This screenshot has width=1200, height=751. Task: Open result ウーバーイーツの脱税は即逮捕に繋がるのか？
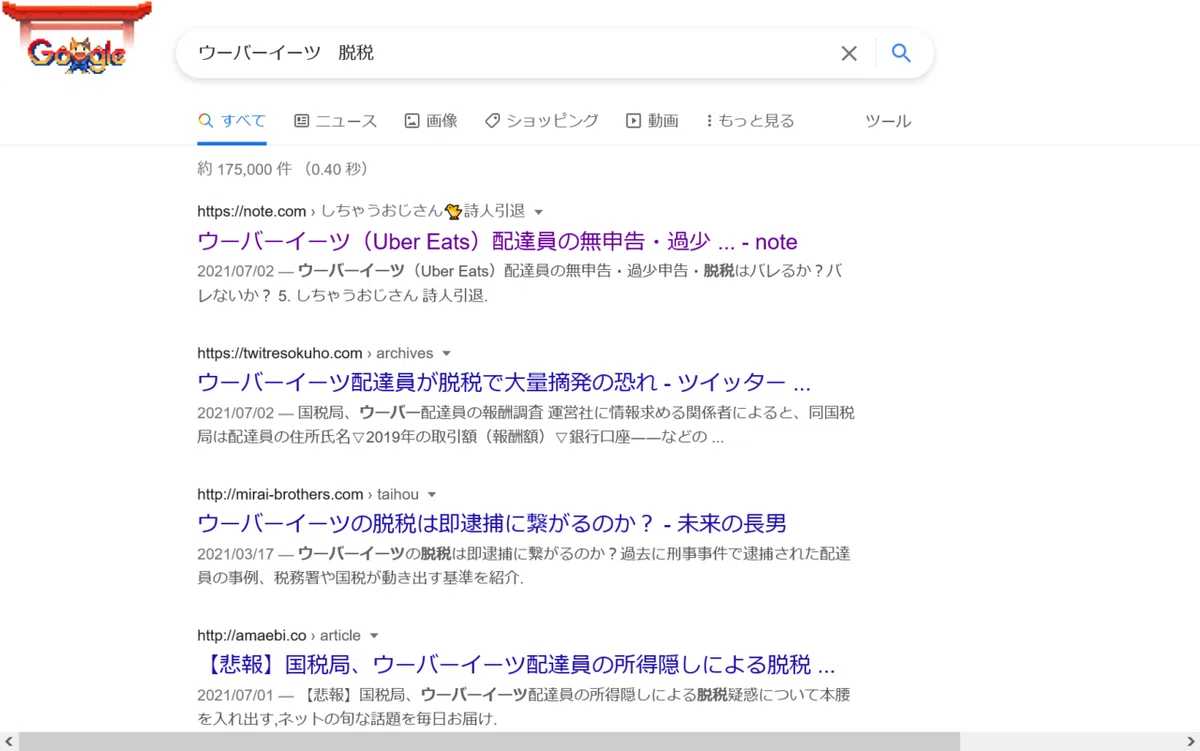pos(492,523)
